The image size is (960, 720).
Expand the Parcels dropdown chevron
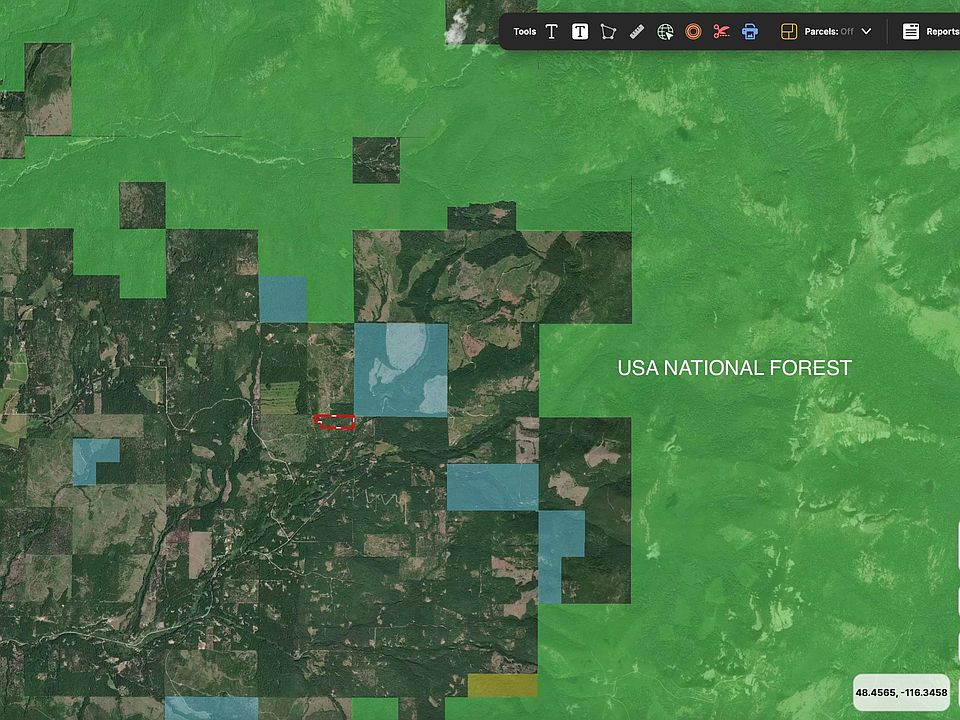coord(866,32)
